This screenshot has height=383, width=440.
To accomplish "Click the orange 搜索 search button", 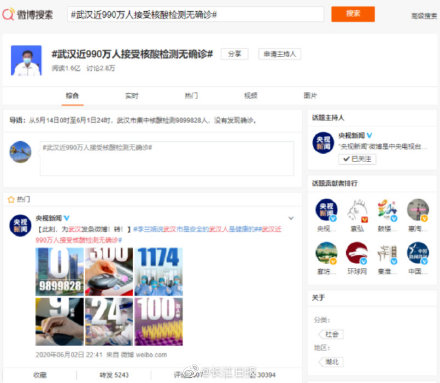I will (353, 14).
